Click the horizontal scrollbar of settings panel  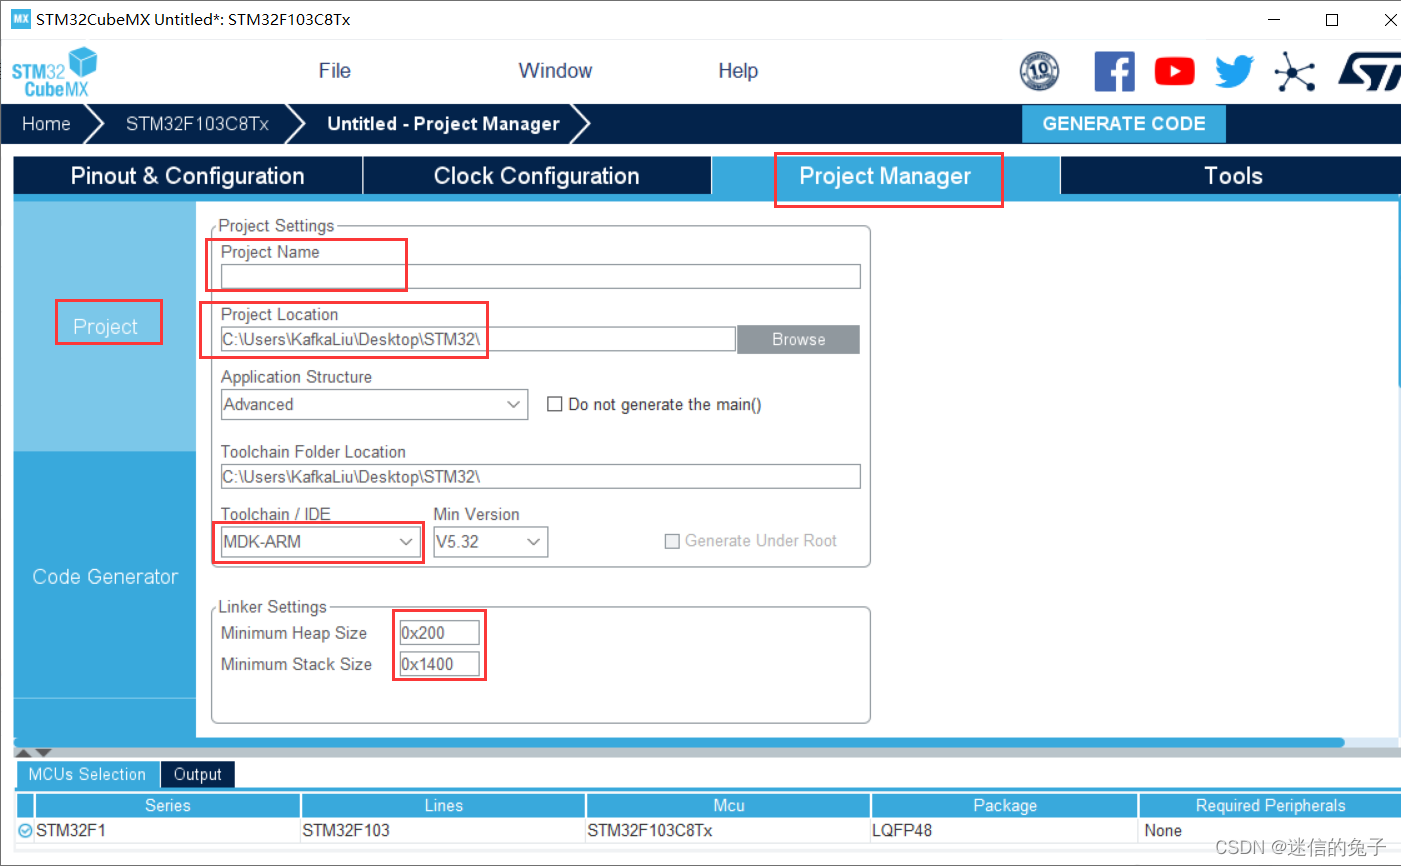pos(679,742)
